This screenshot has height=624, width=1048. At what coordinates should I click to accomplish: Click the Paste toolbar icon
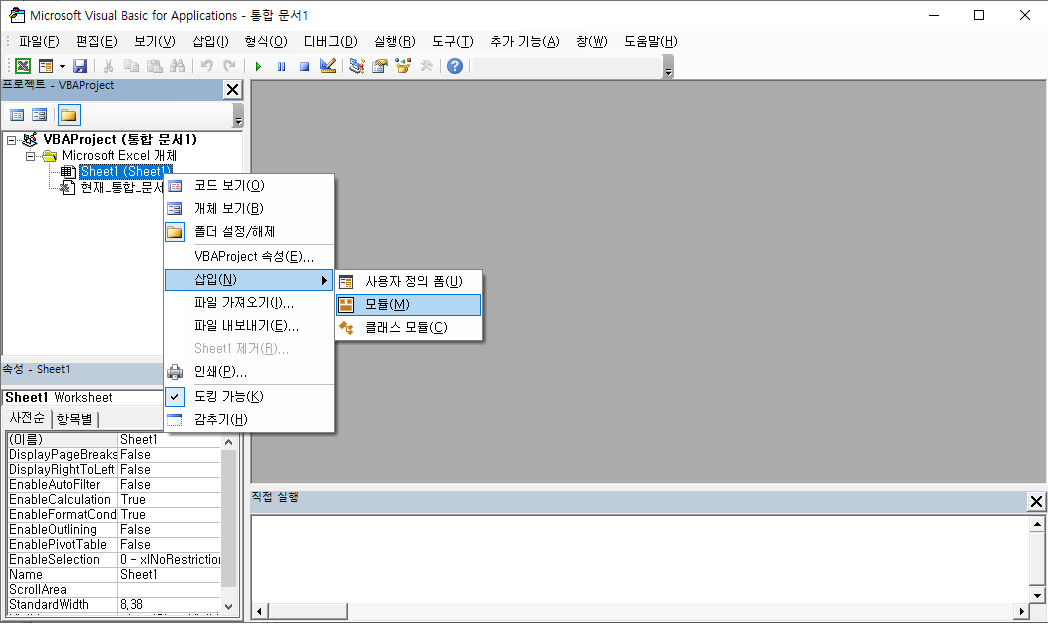154,66
